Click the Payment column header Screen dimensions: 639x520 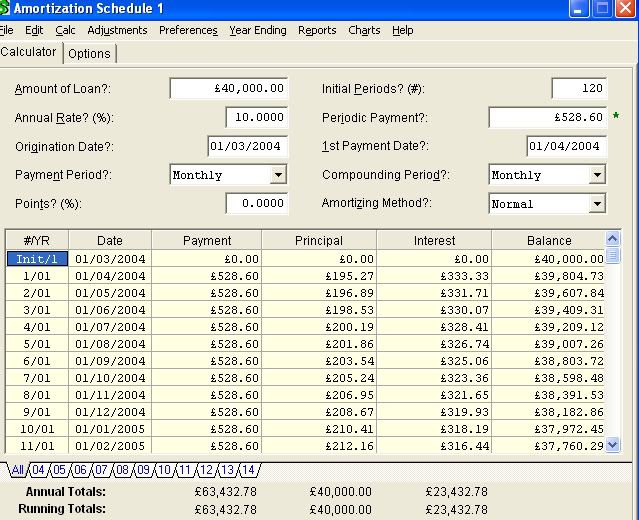pyautogui.click(x=207, y=240)
